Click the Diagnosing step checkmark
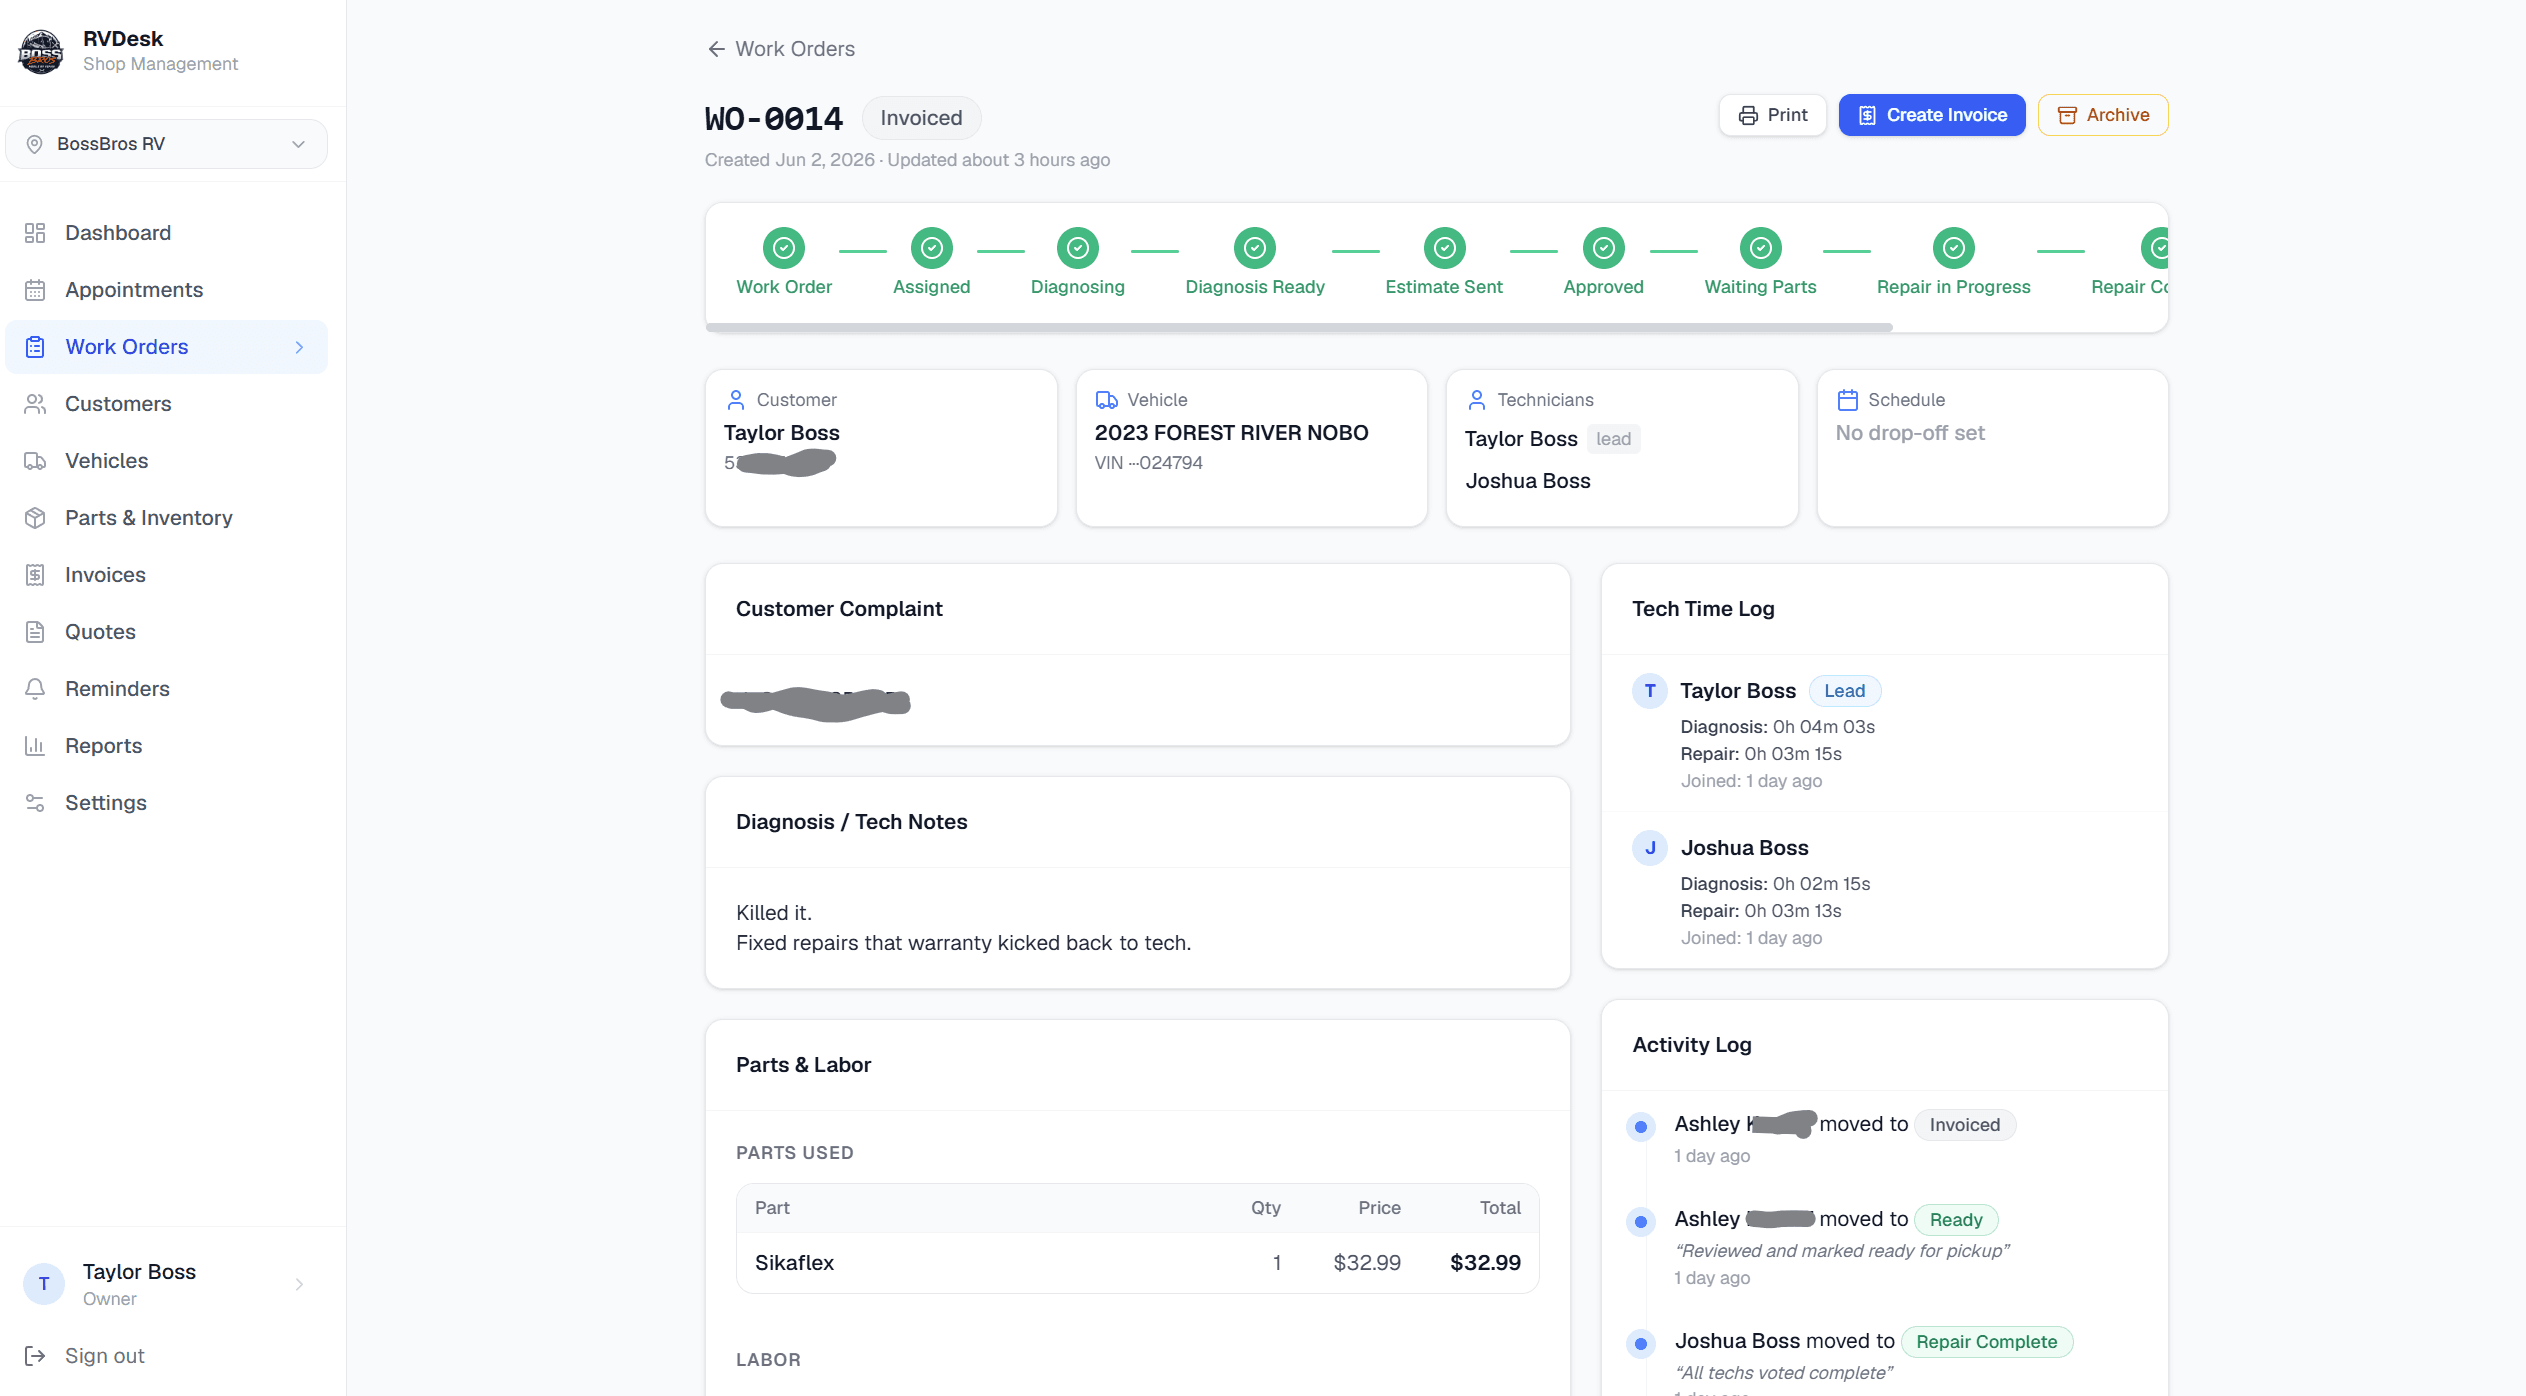 (1078, 248)
